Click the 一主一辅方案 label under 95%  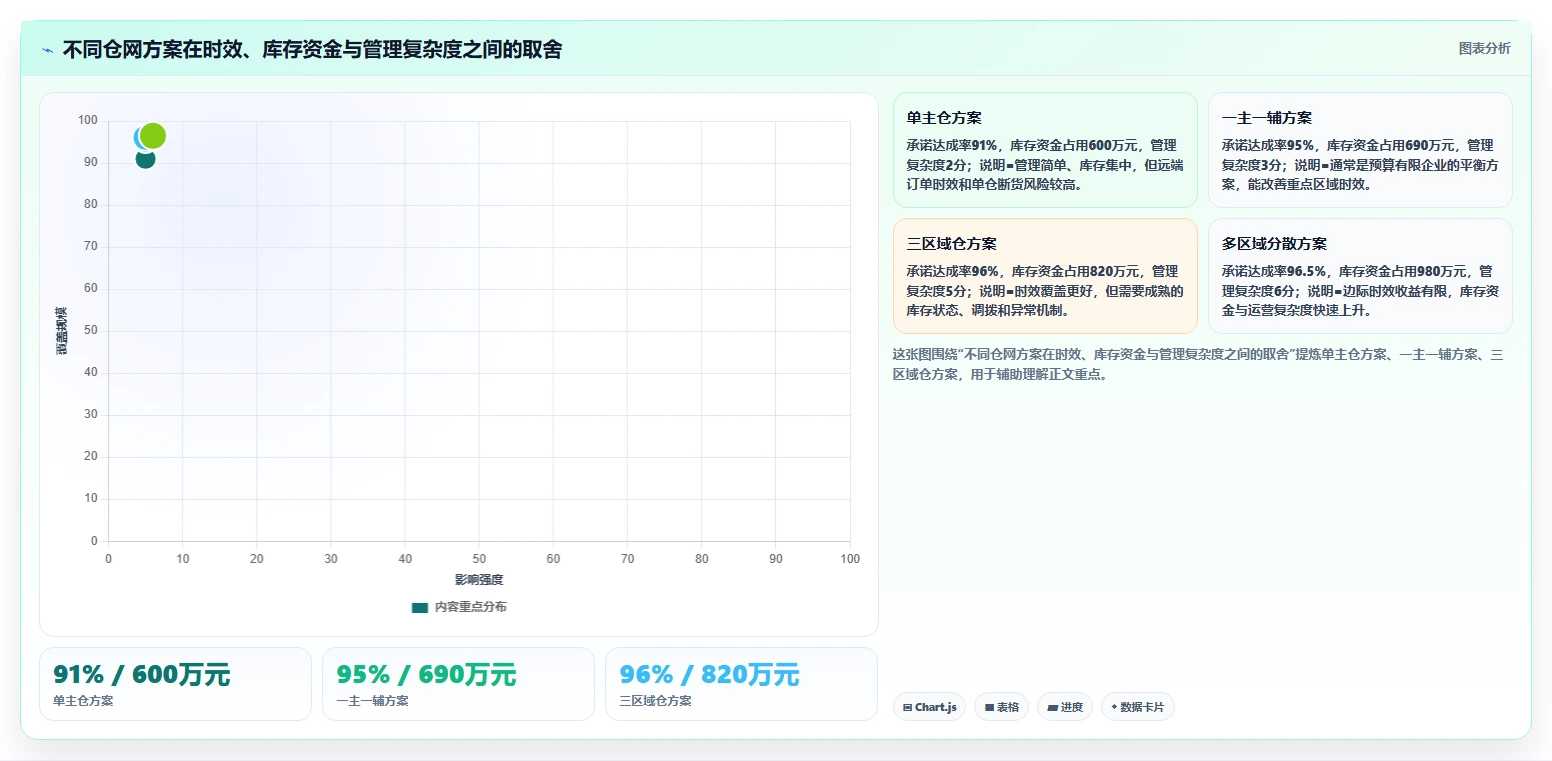click(x=372, y=701)
